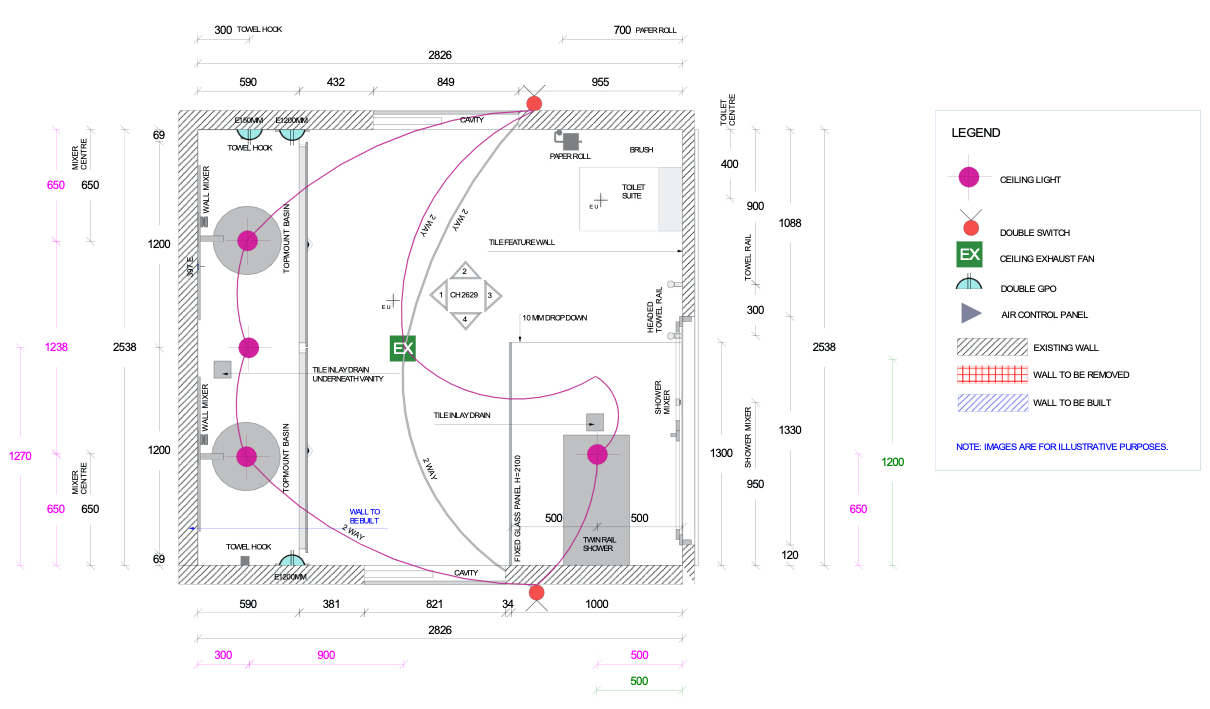
Task: Click the toilet suite outline
Action: (x=631, y=200)
